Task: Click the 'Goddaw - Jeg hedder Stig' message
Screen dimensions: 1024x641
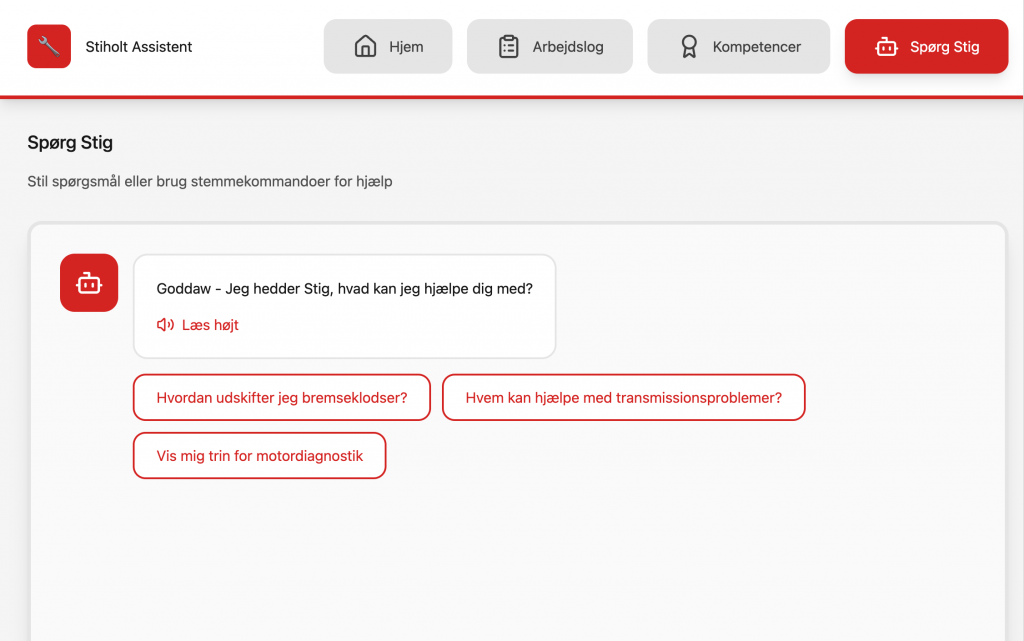Action: (344, 289)
